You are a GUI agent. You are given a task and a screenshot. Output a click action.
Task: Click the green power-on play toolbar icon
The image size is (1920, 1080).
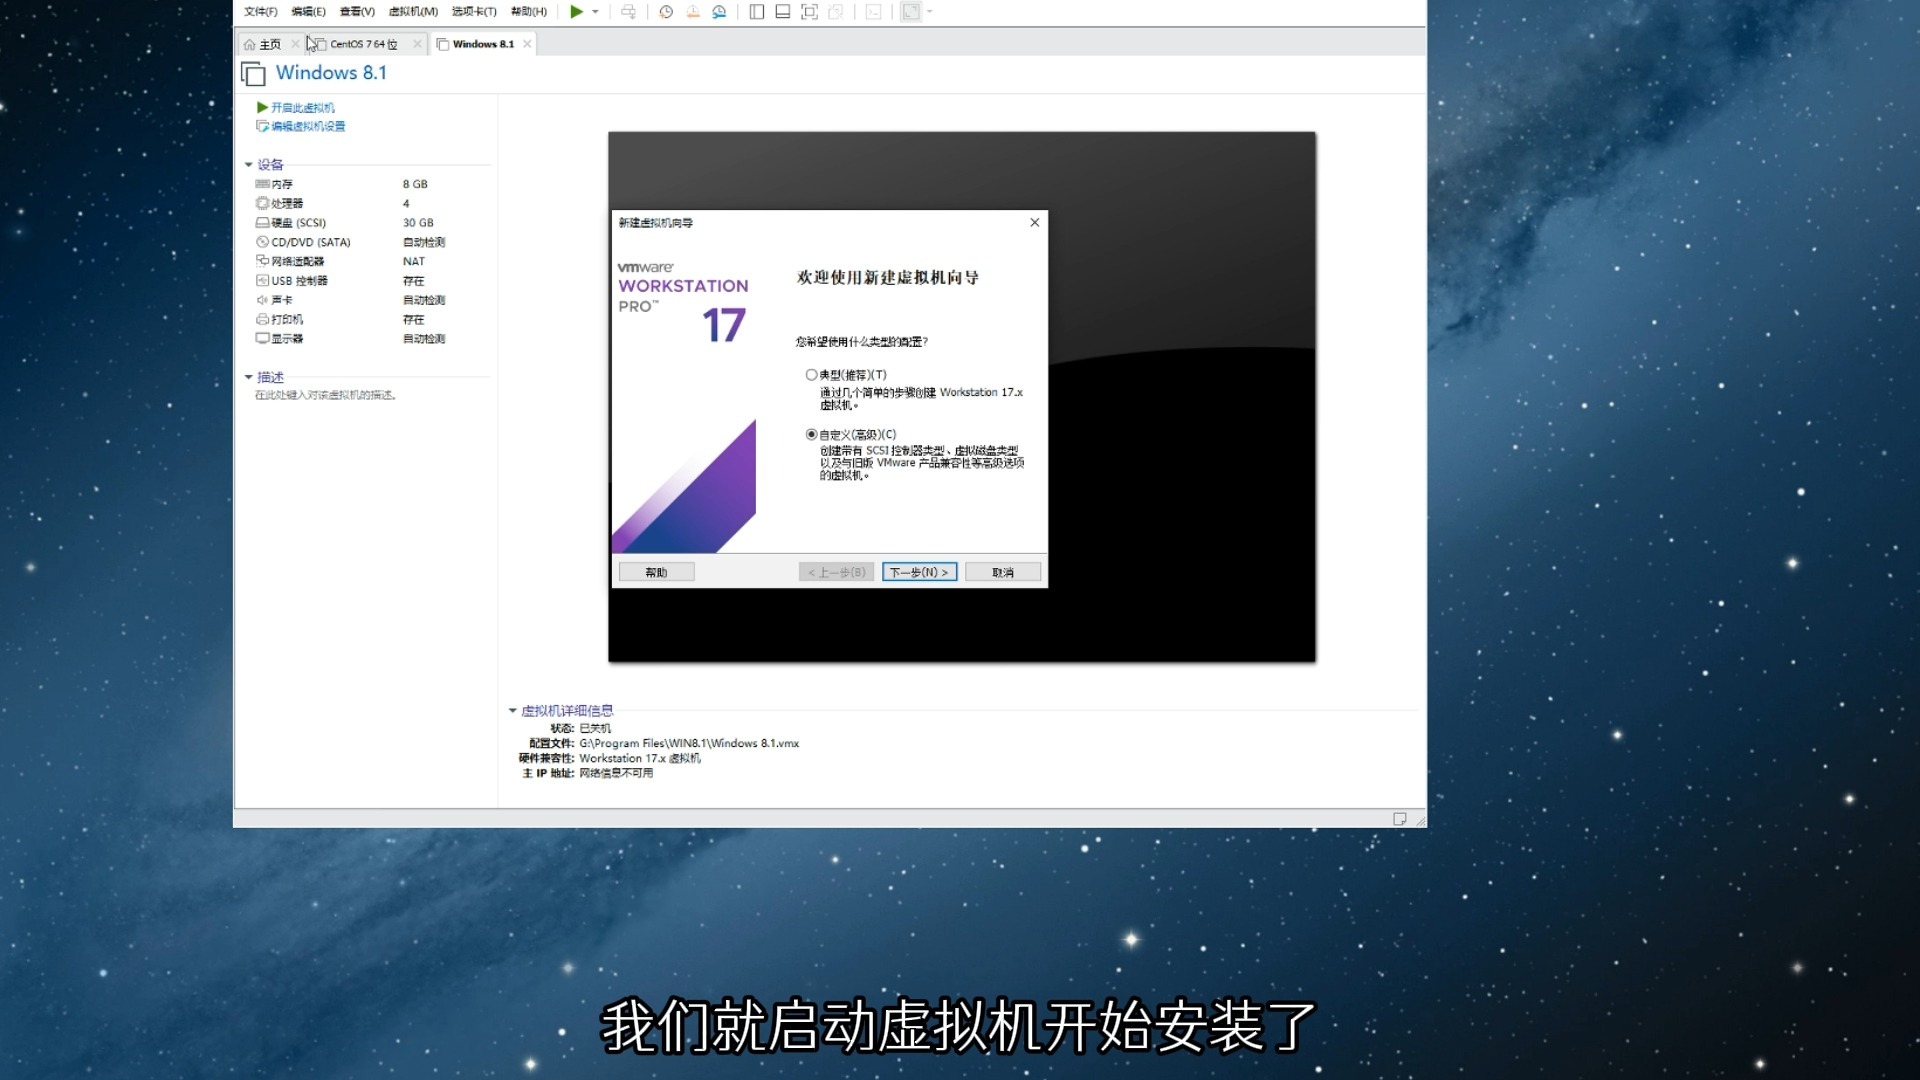pyautogui.click(x=576, y=12)
